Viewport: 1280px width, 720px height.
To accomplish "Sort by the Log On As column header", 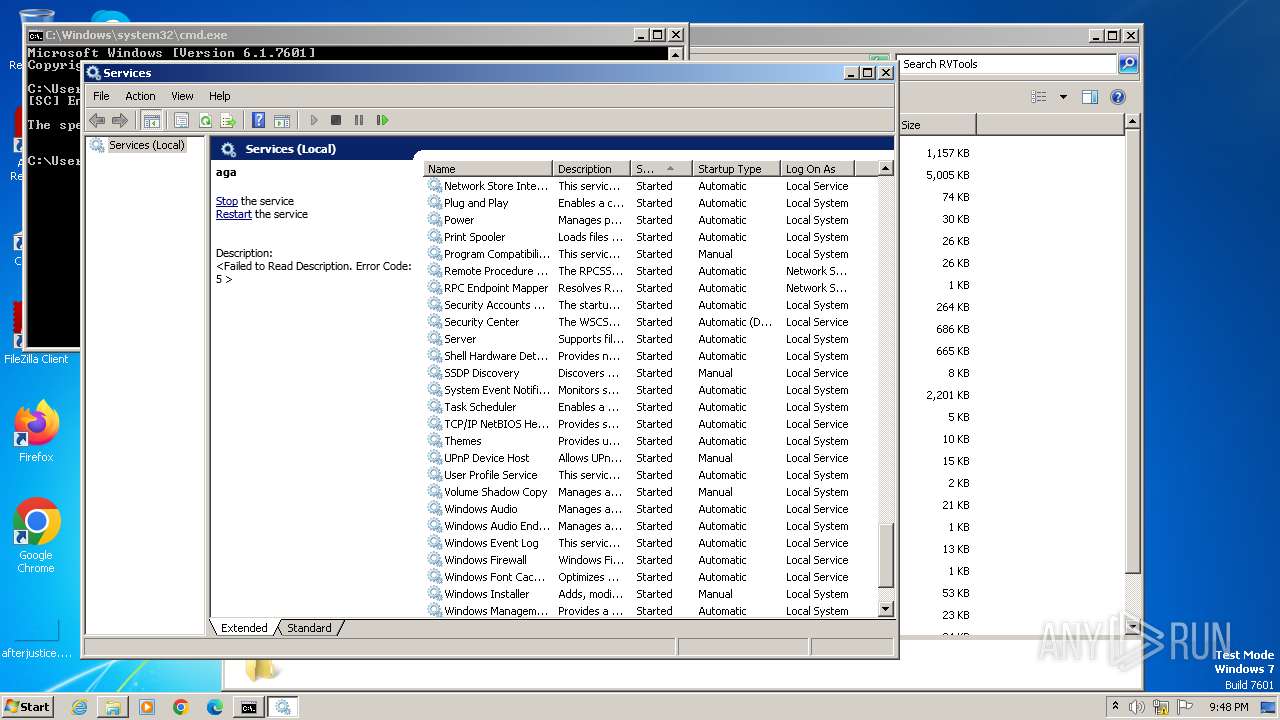I will coord(818,169).
